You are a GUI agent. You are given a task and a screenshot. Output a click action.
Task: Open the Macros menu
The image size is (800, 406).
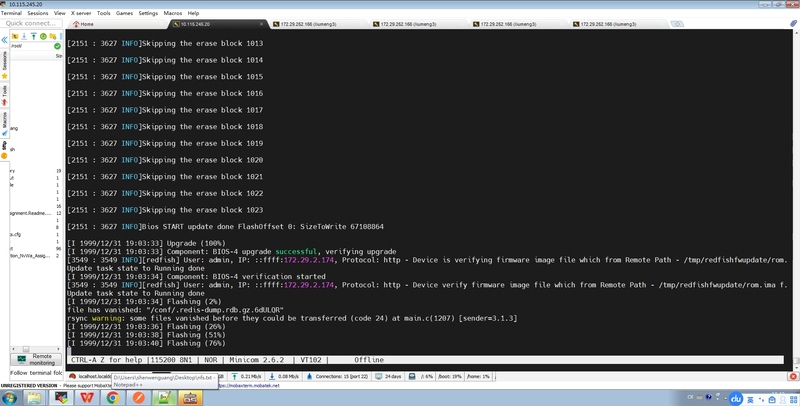point(173,13)
